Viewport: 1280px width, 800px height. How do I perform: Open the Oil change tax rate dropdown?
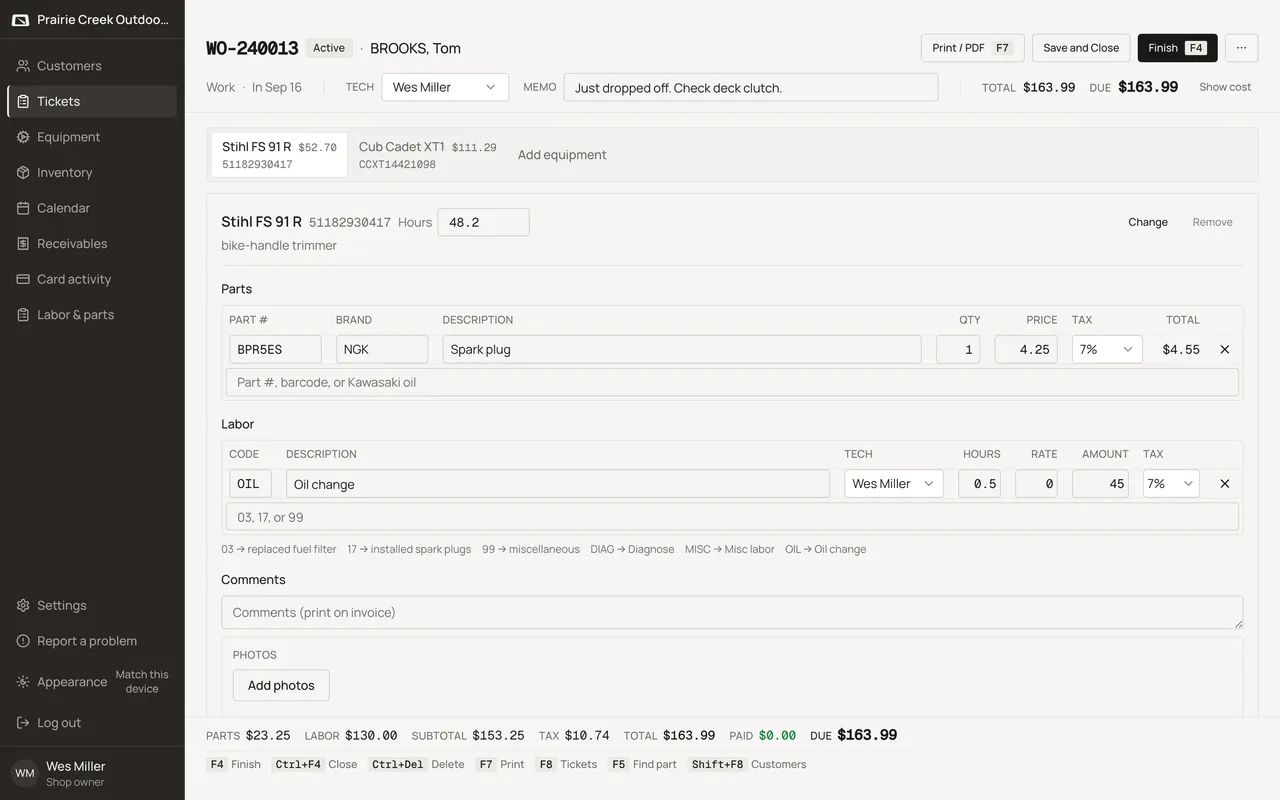[x=1171, y=484]
